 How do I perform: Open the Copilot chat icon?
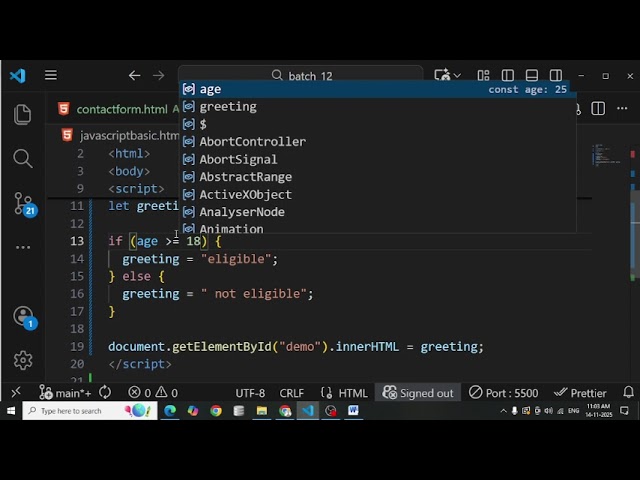pyautogui.click(x=442, y=76)
